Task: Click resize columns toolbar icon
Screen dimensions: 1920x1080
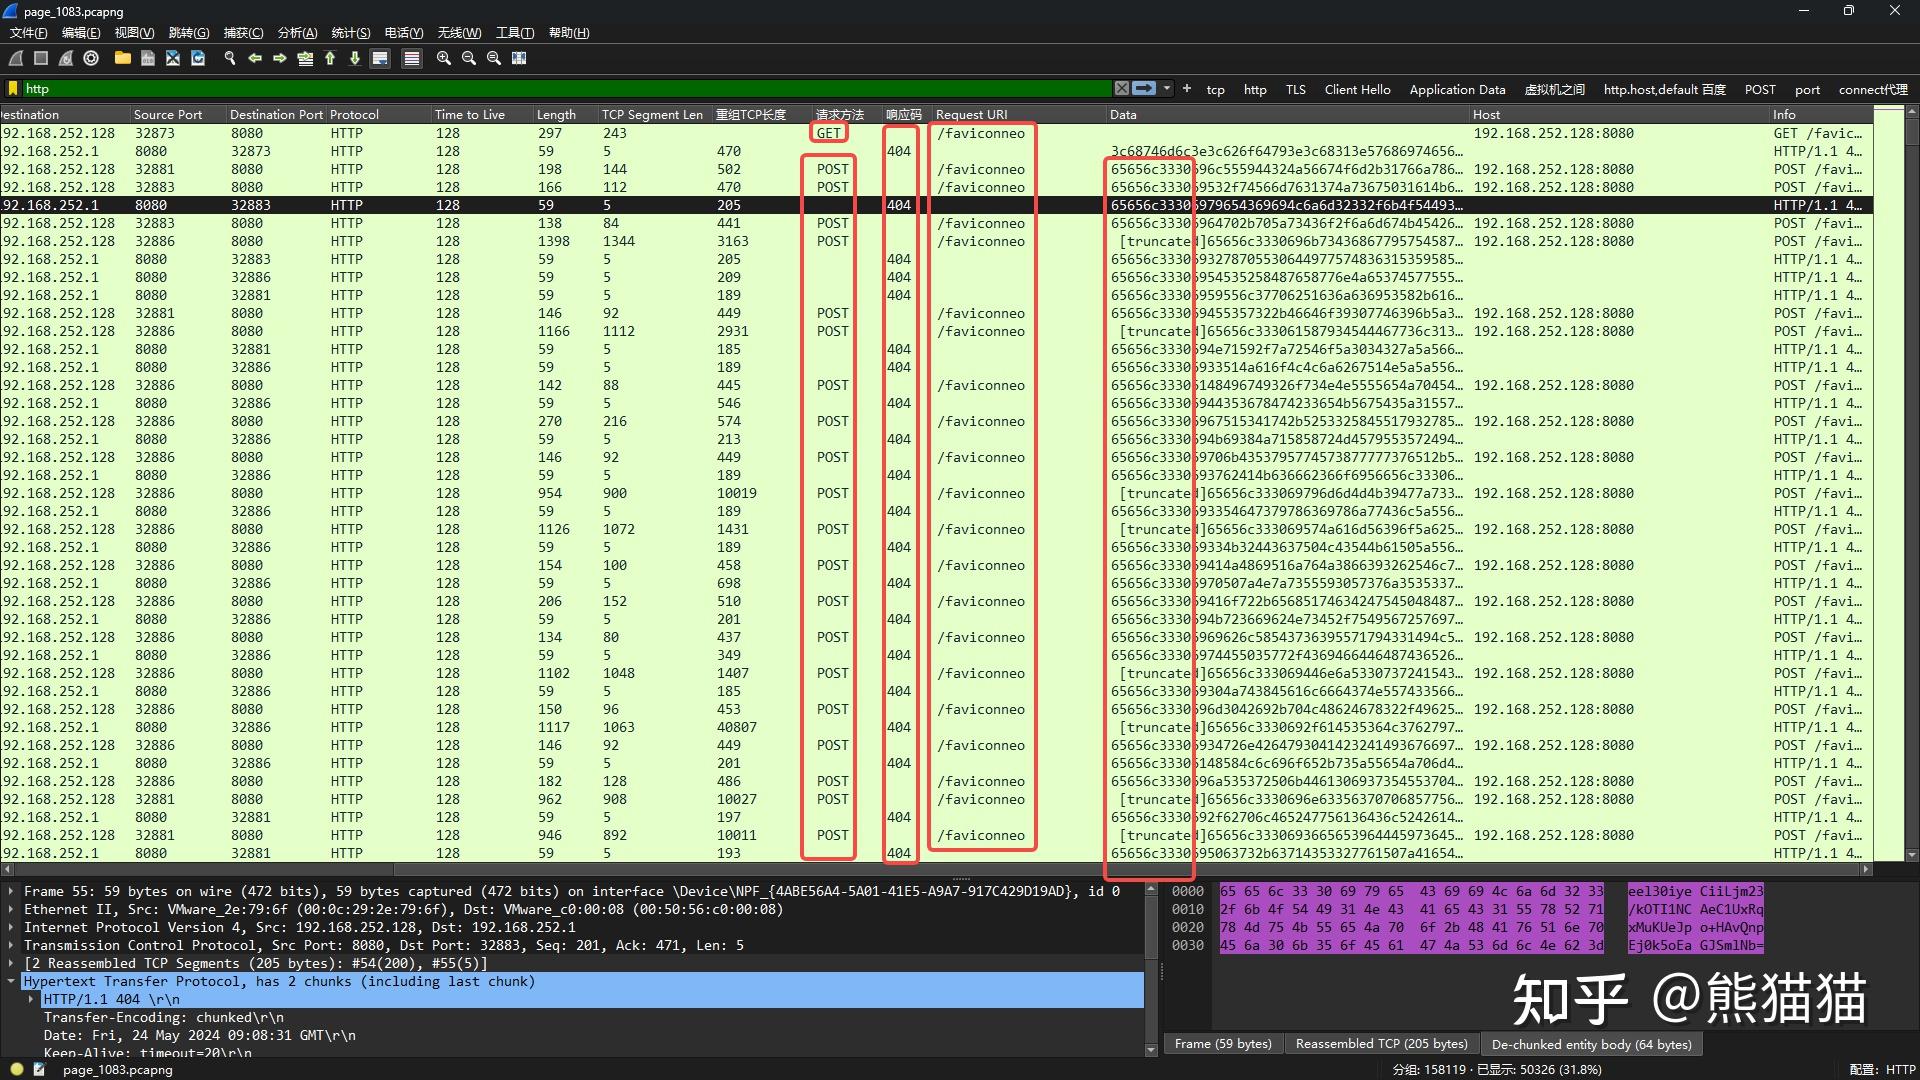Action: point(519,58)
